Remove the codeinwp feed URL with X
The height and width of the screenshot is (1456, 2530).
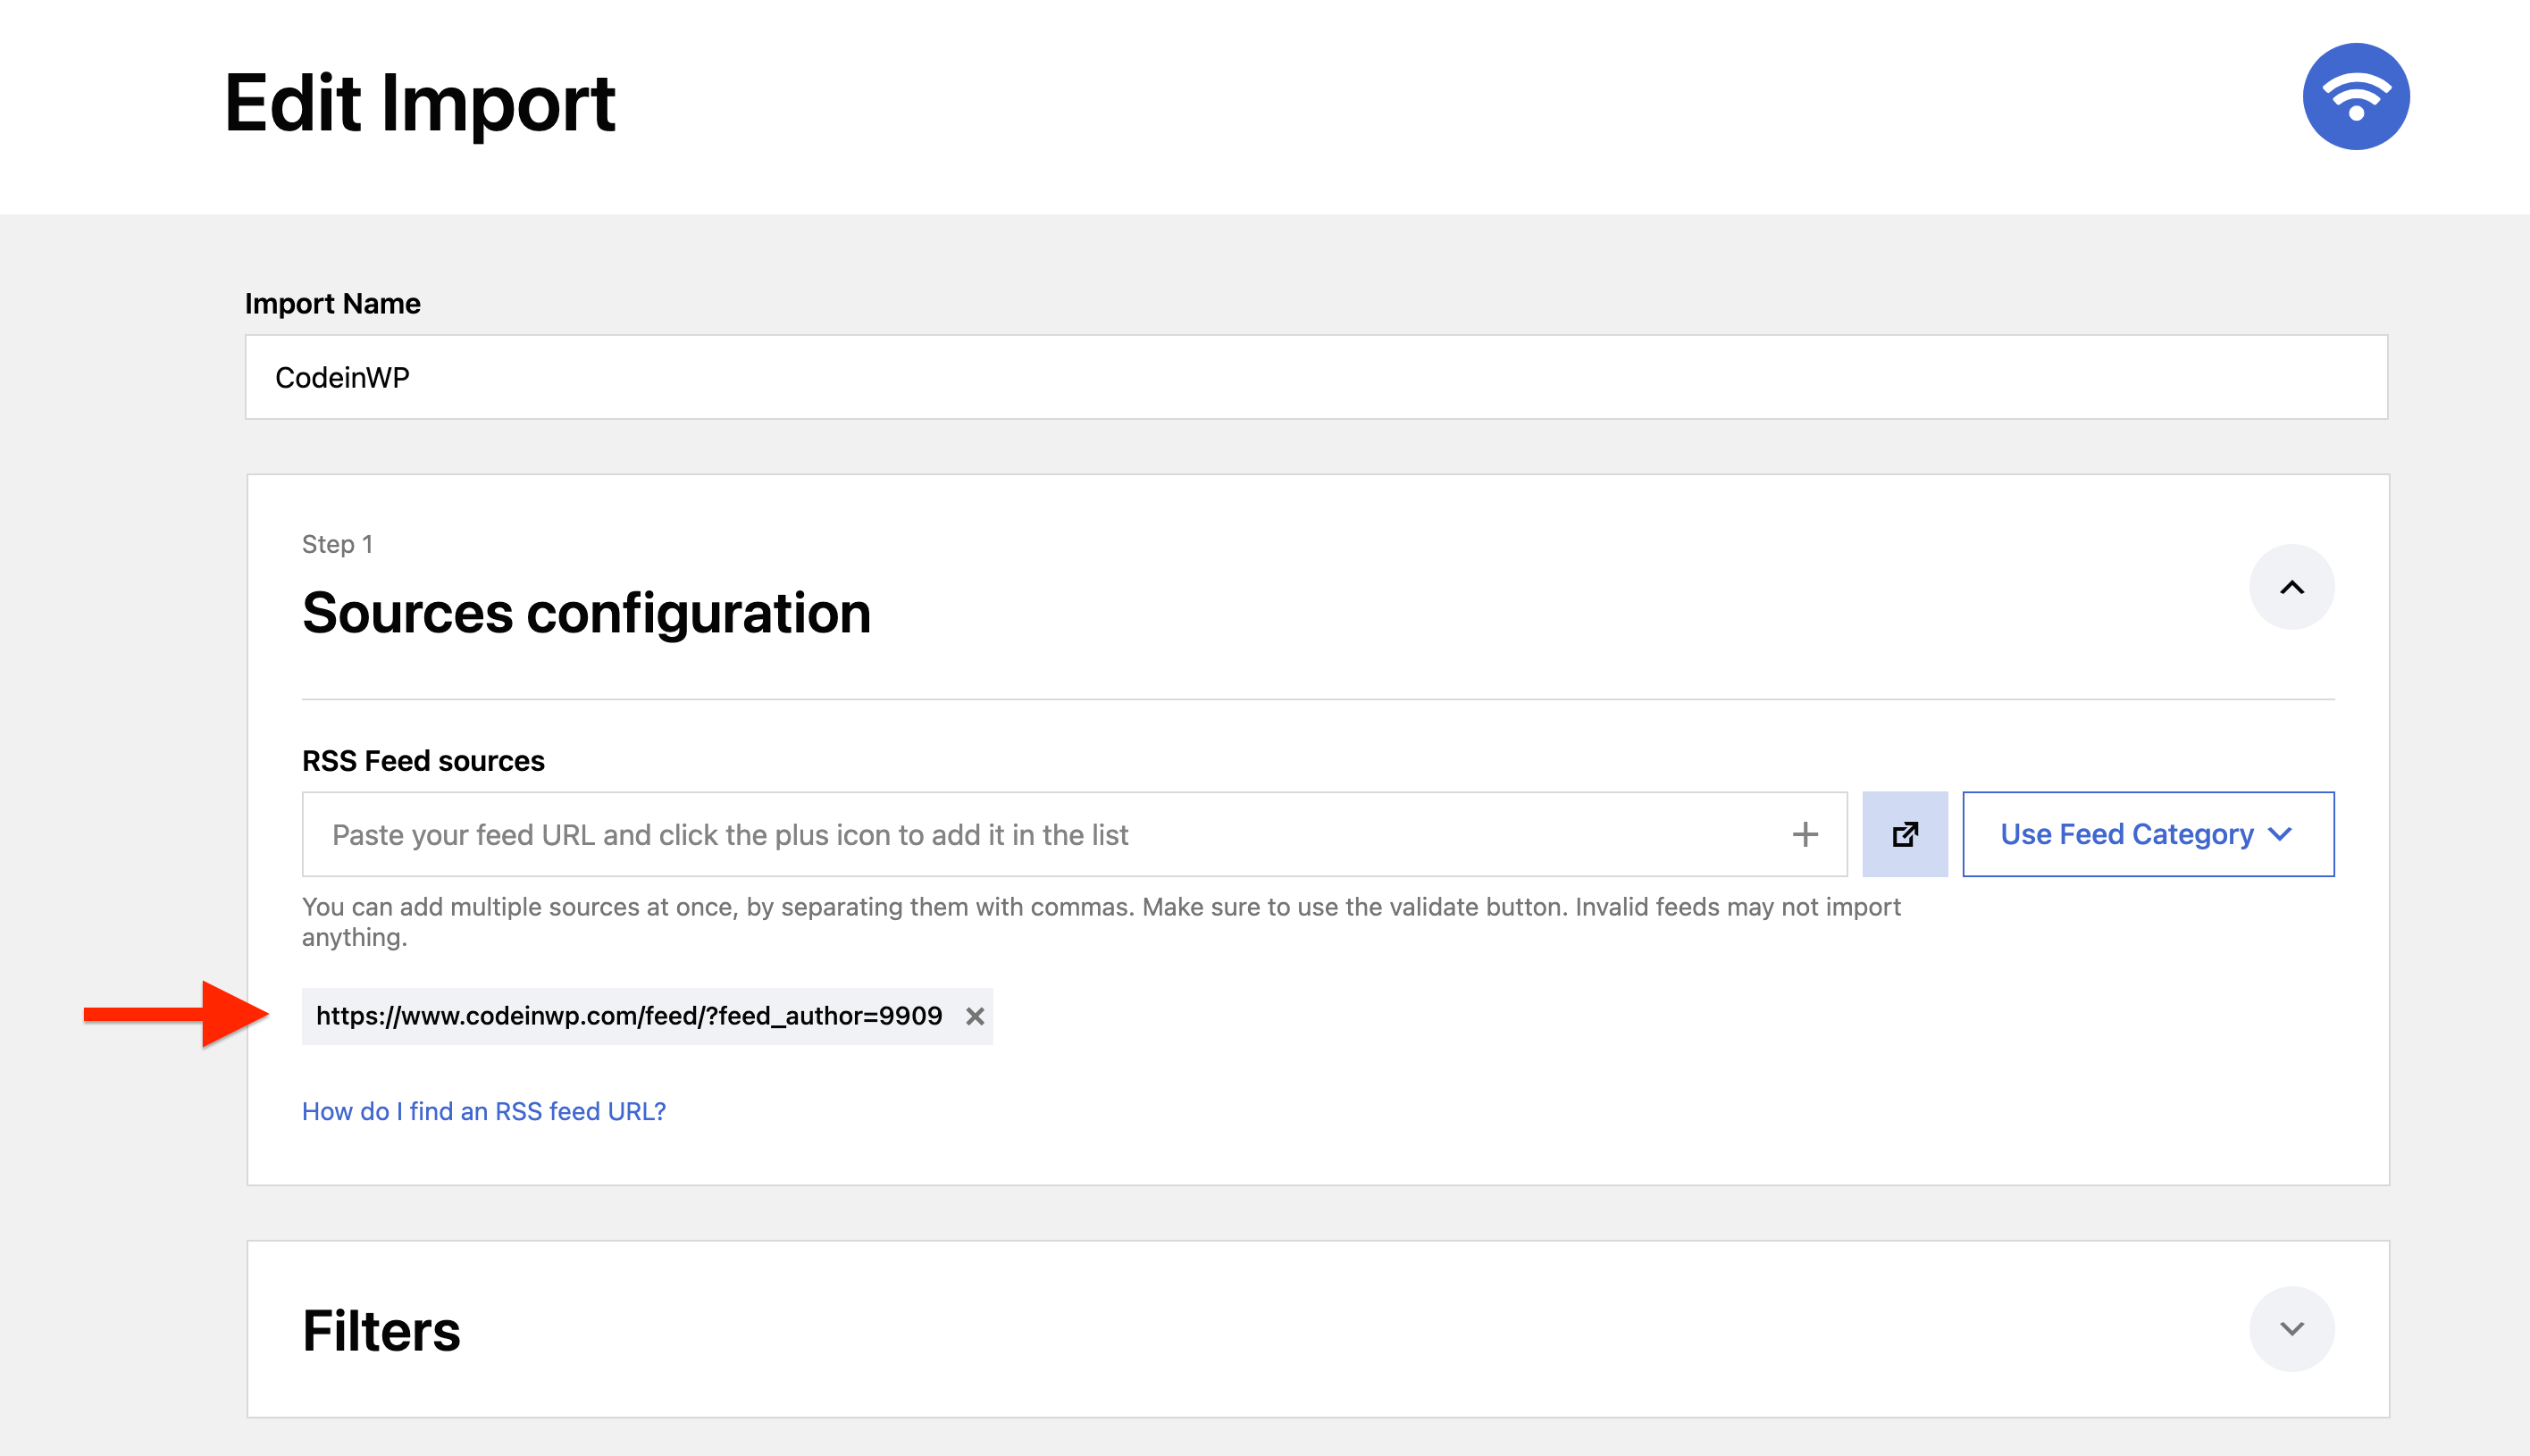pyautogui.click(x=974, y=1016)
